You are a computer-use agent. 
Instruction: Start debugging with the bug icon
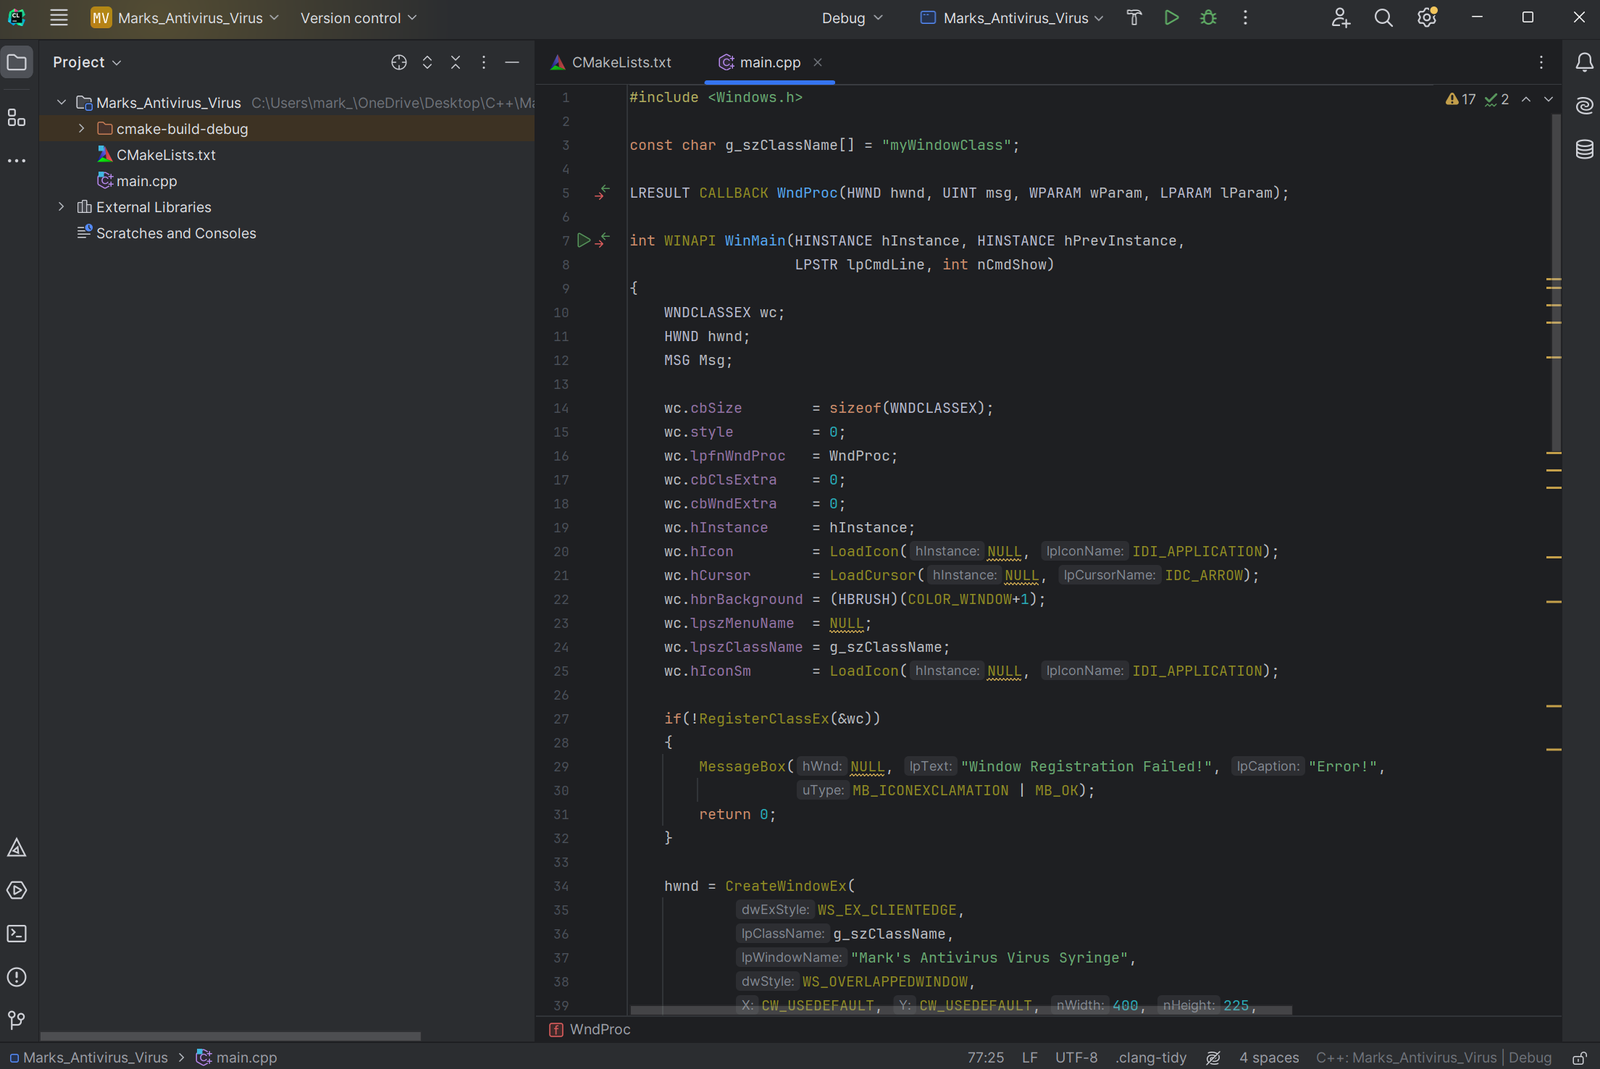[1208, 18]
